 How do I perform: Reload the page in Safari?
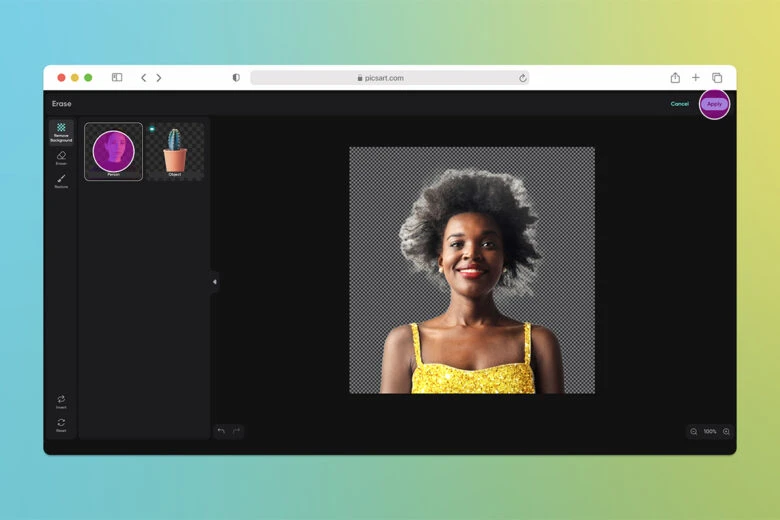[522, 77]
